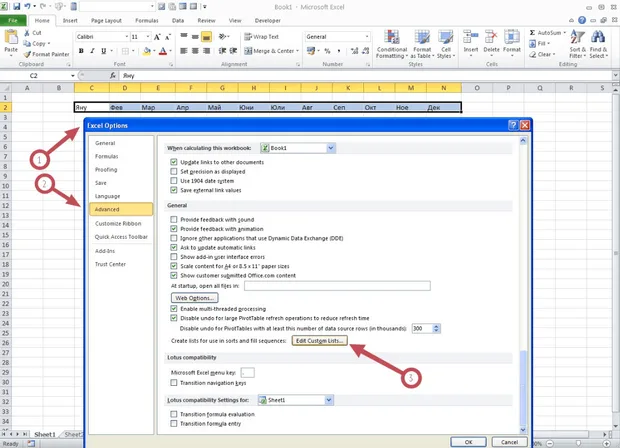Click the Paste clipboard icon
This screenshot has width=620, height=448.
[11, 37]
